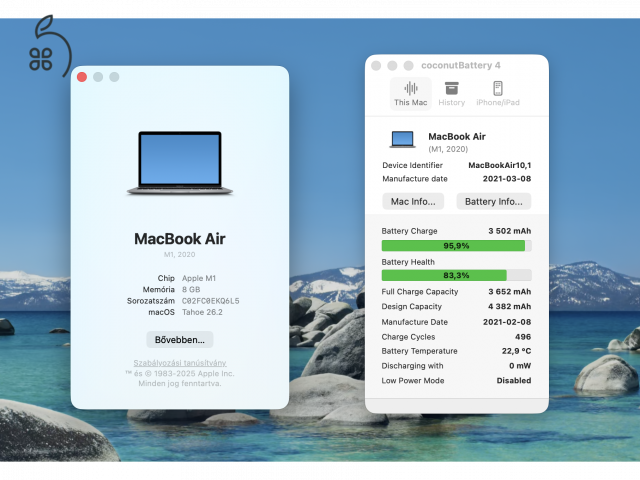Image resolution: width=640 pixels, height=480 pixels.
Task: Click the MacBook Air title in coconutBattery
Action: tap(457, 137)
